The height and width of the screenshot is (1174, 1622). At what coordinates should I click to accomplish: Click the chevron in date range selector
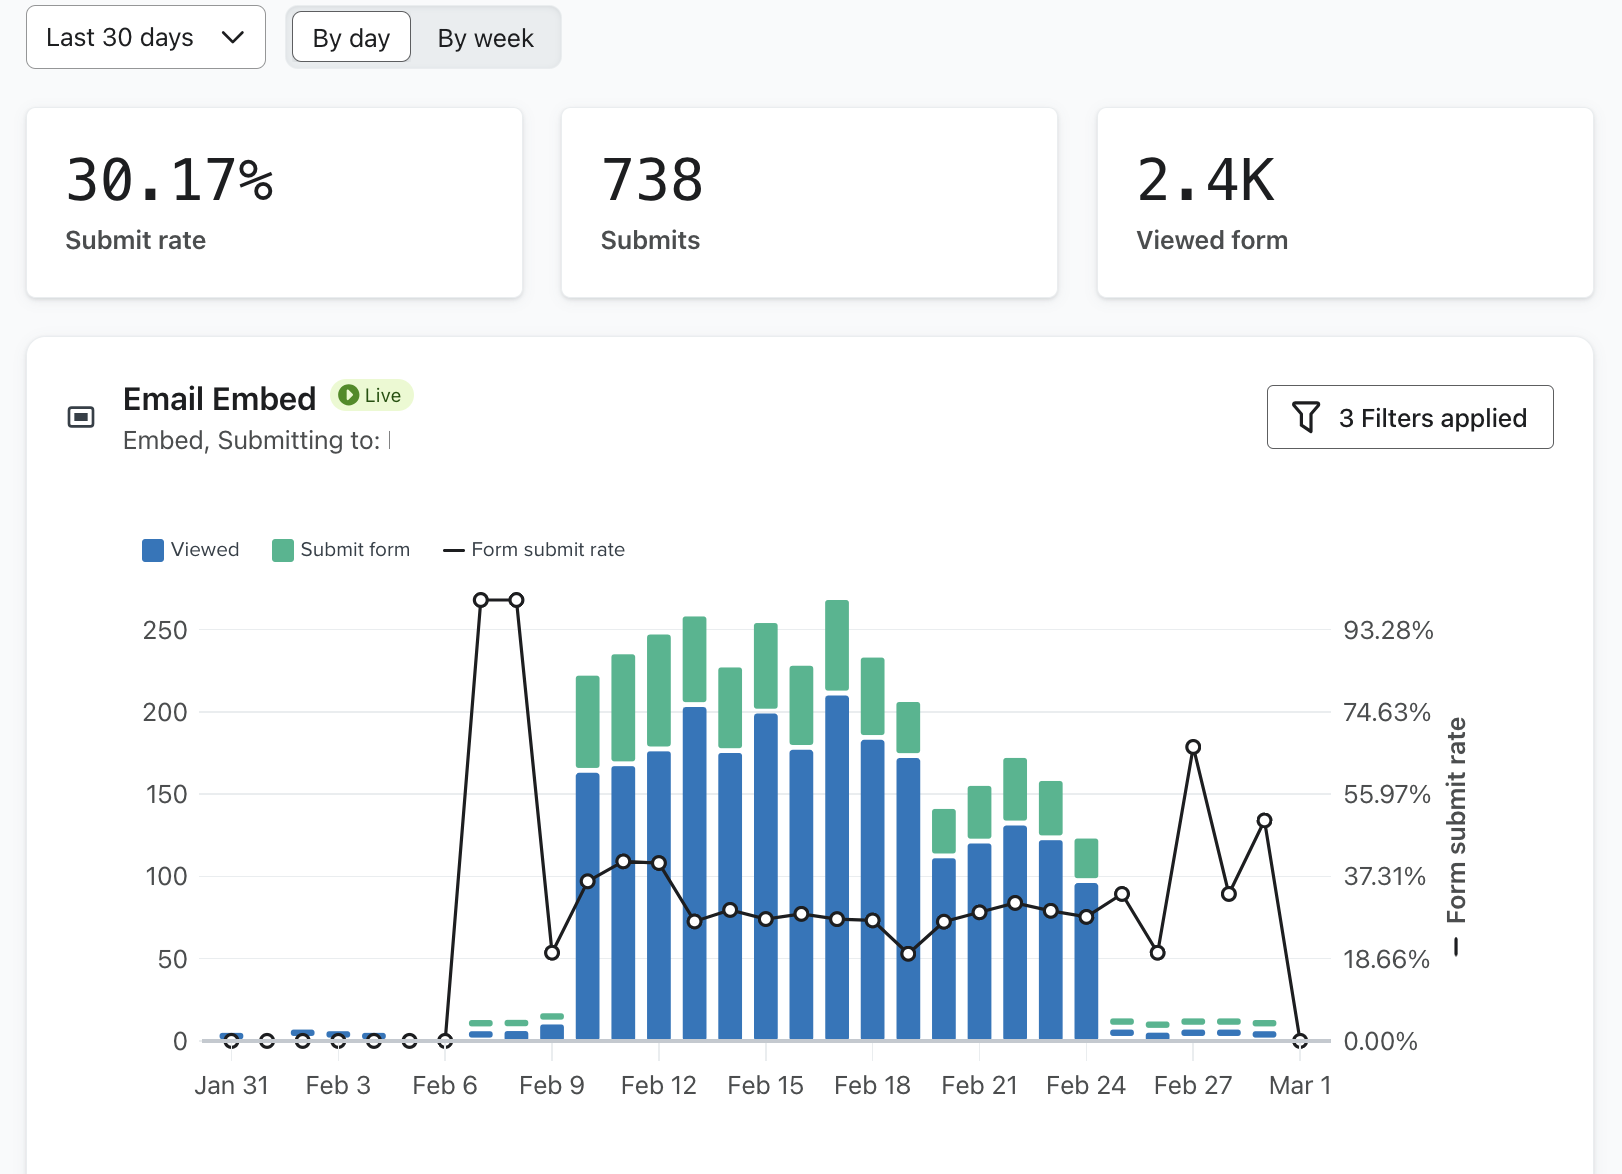pyautogui.click(x=233, y=38)
